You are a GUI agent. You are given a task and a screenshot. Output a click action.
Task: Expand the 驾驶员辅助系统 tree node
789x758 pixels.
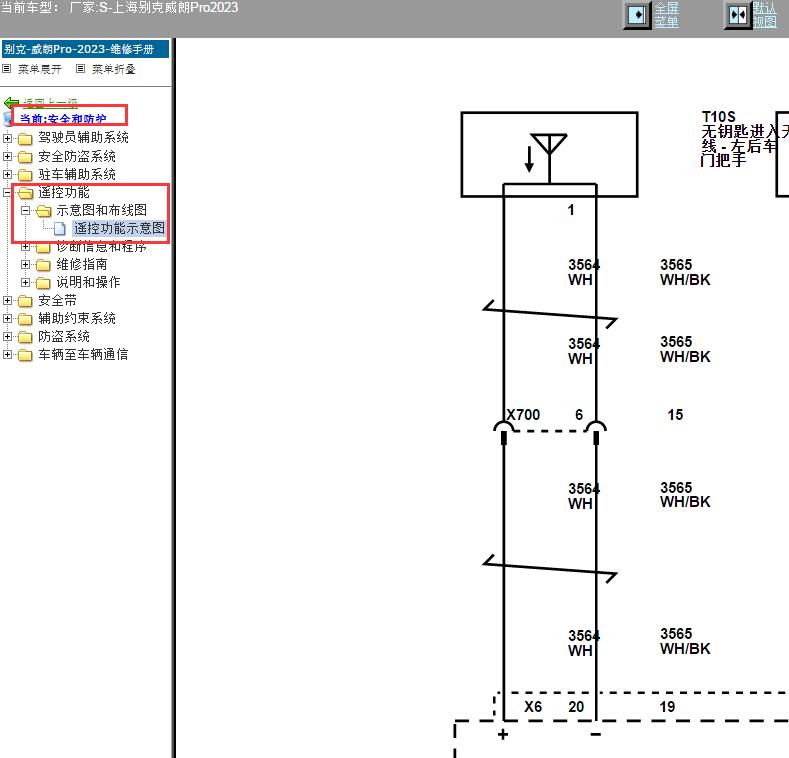[x=7, y=137]
